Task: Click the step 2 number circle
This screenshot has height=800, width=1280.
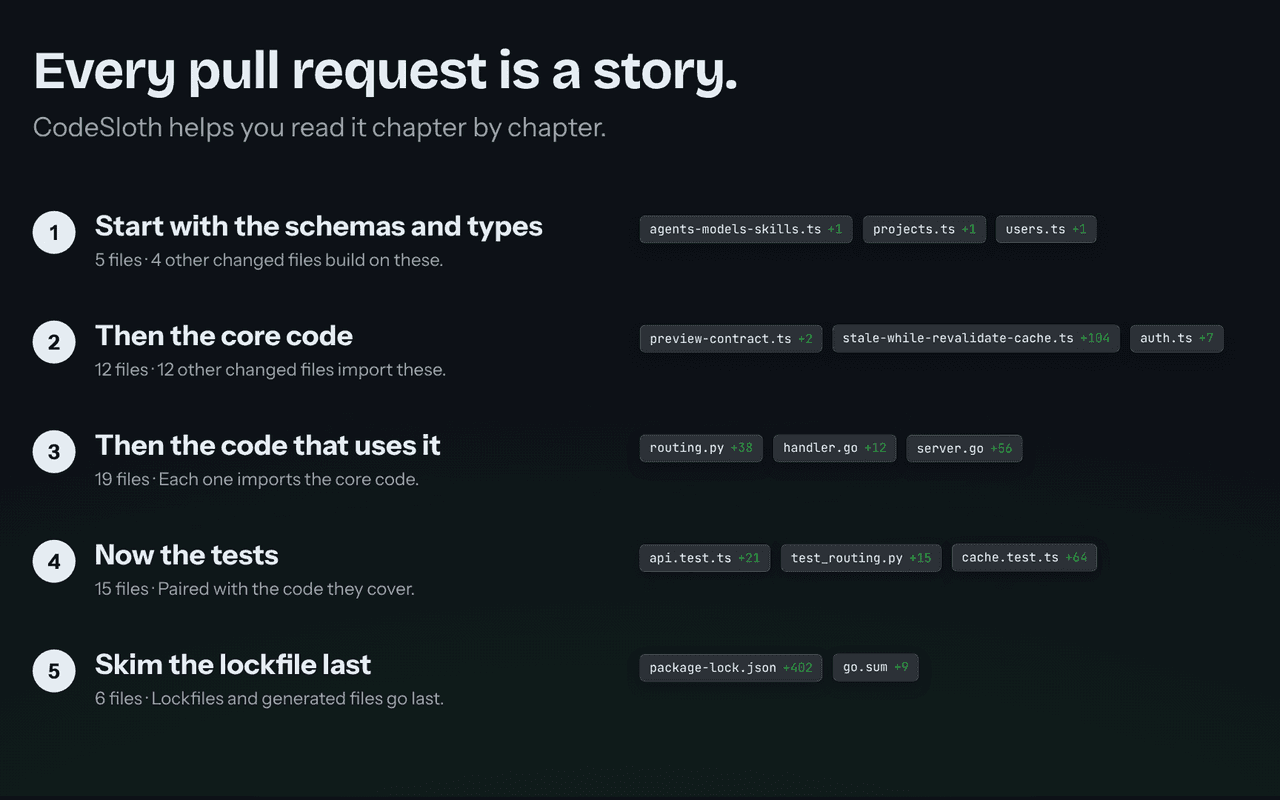Action: [54, 342]
